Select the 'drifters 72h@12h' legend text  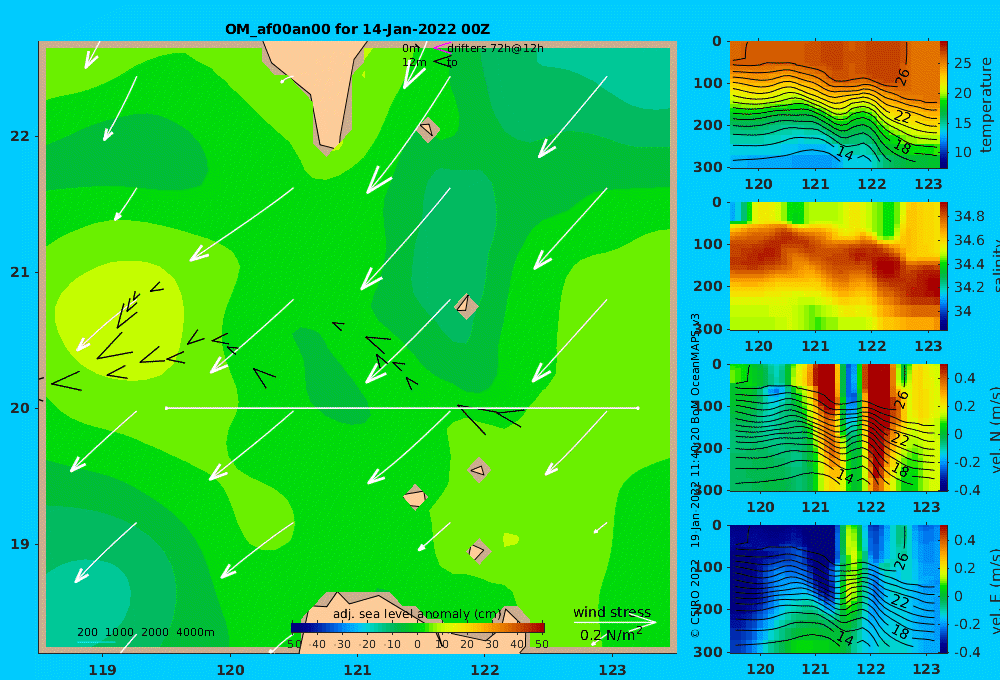tap(495, 48)
